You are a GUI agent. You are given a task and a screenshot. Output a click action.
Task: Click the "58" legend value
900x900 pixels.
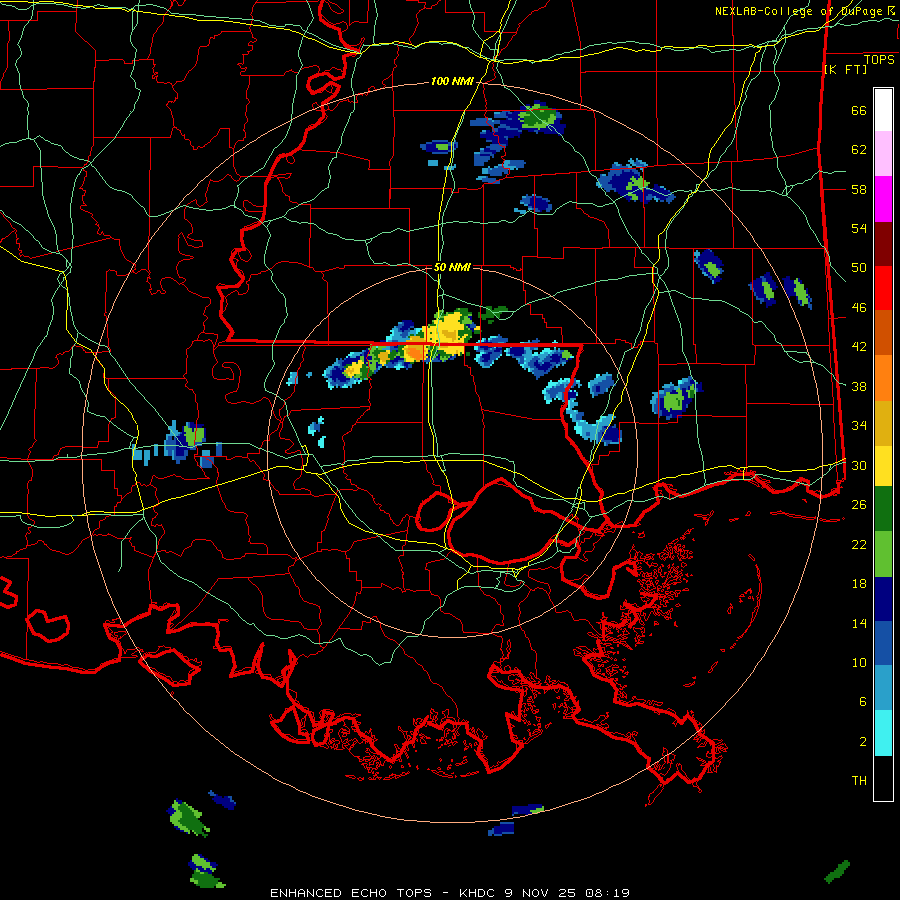click(859, 189)
